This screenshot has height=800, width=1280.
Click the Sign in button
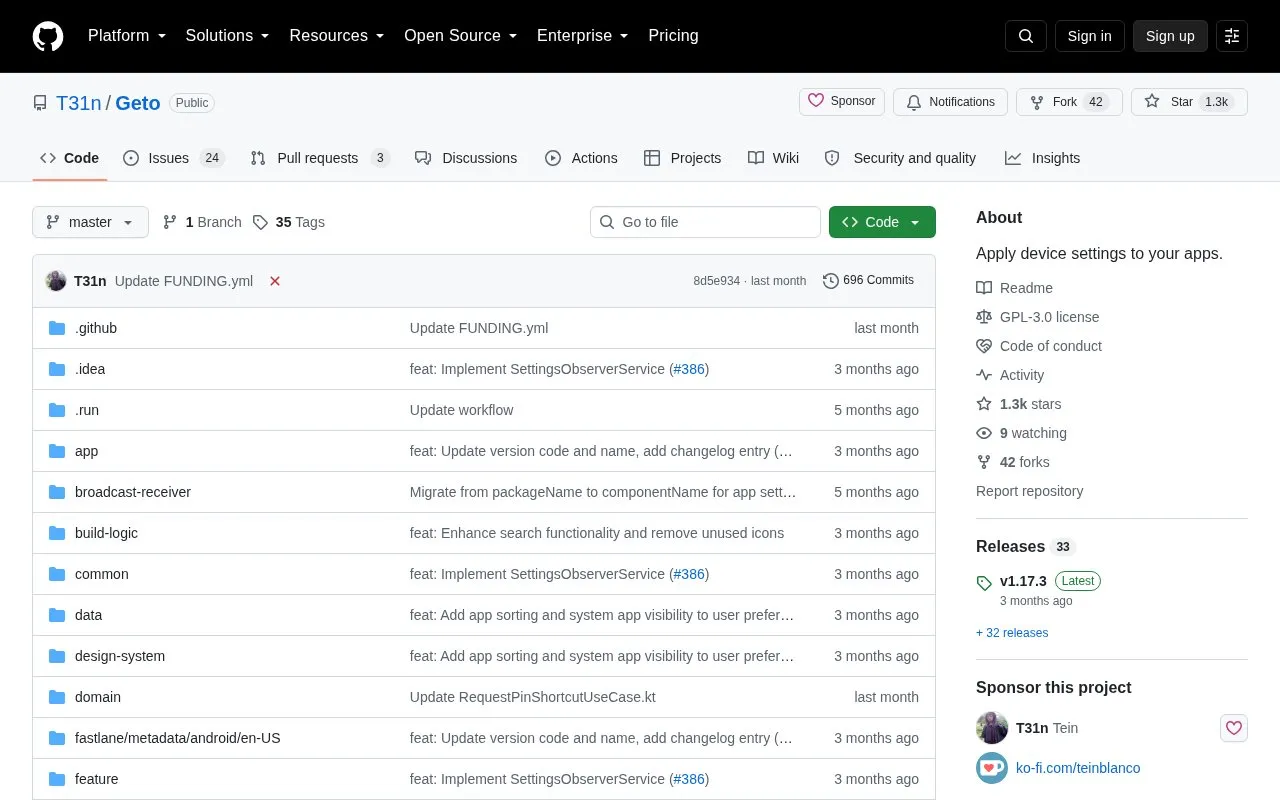tap(1090, 36)
